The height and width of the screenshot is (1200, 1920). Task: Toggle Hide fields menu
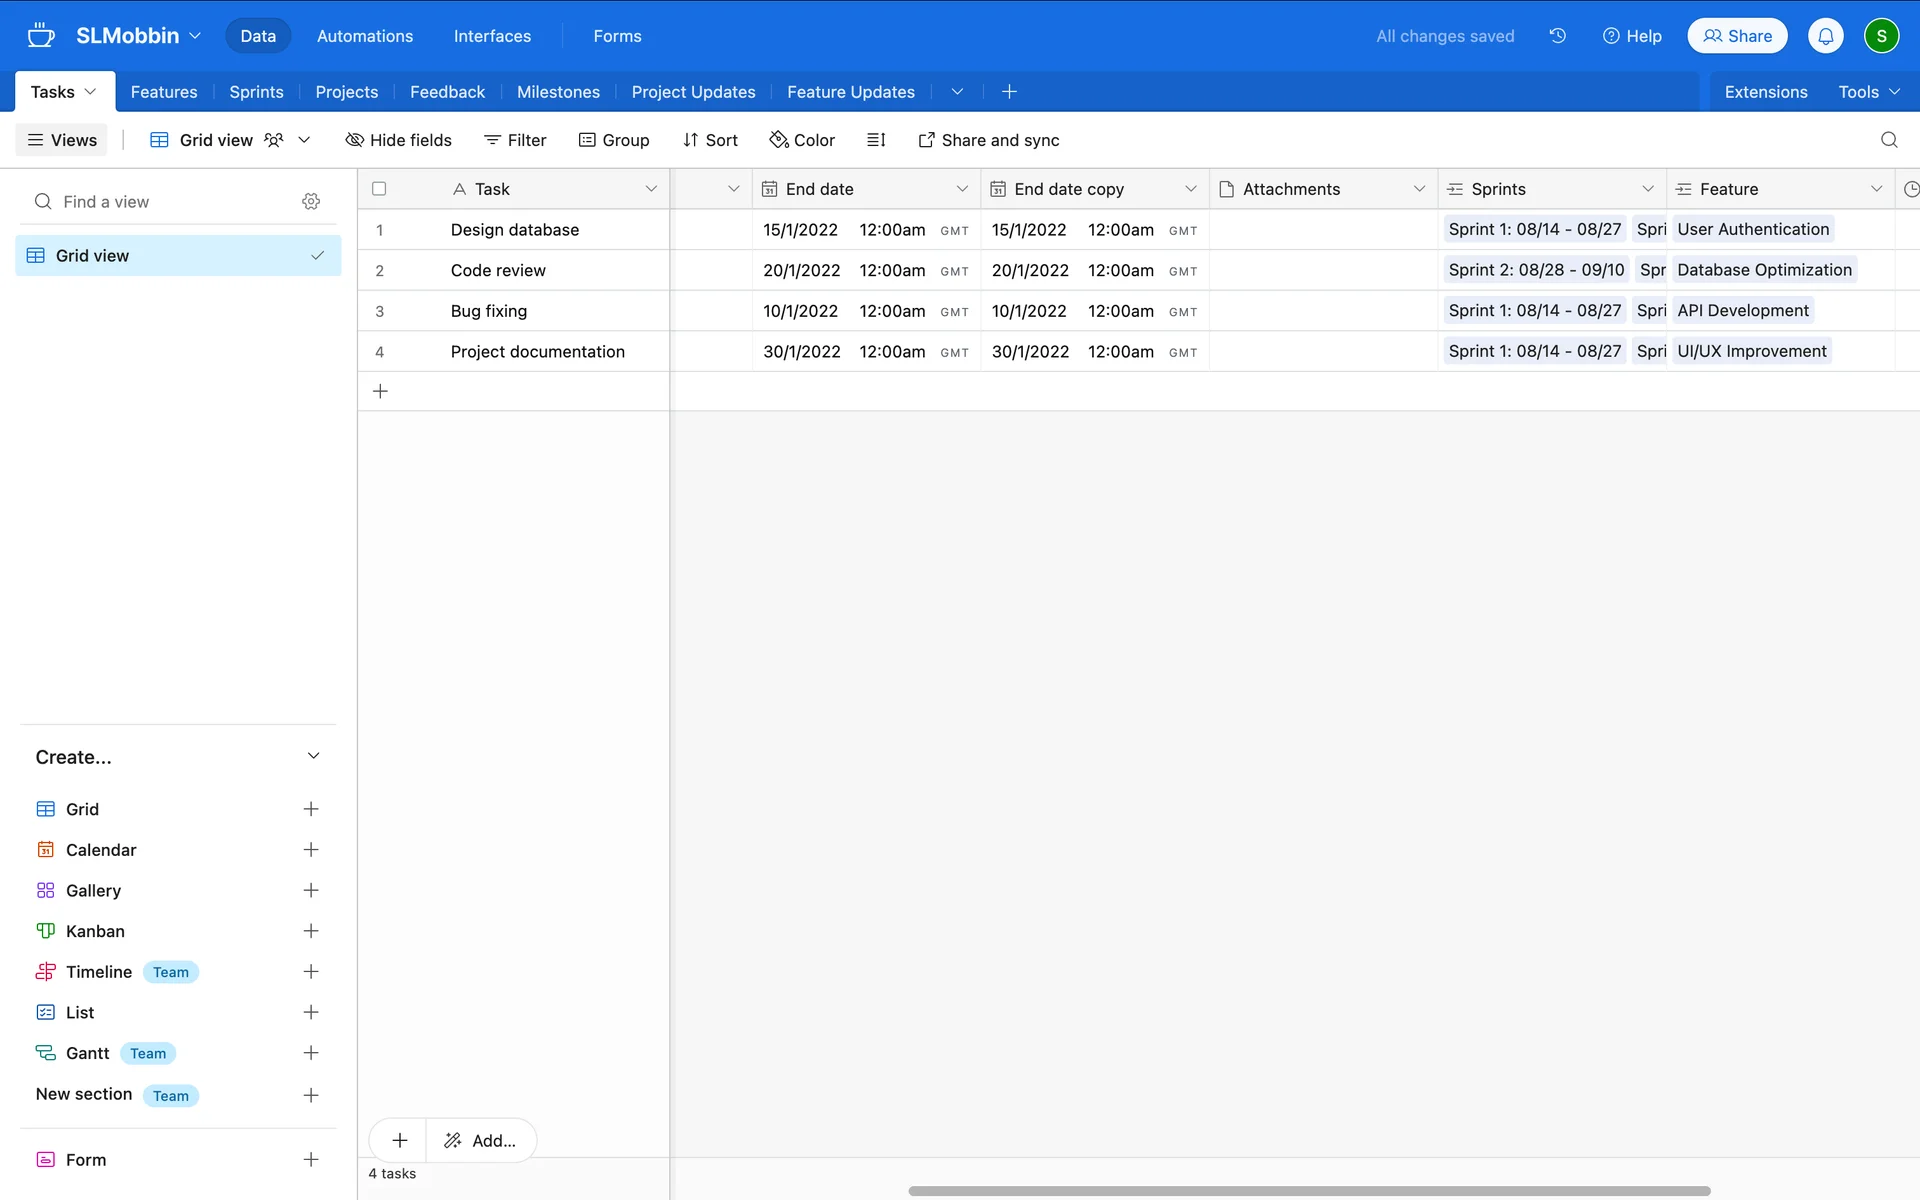pyautogui.click(x=398, y=140)
